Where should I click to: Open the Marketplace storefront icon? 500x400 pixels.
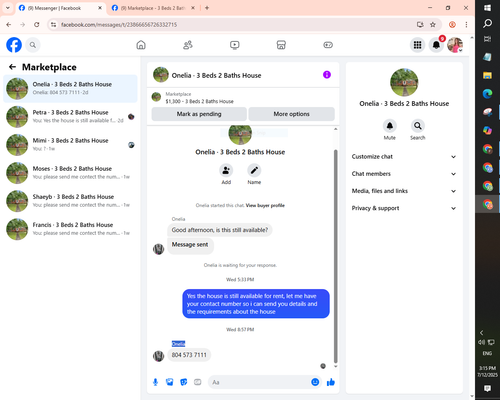pyautogui.click(x=281, y=45)
